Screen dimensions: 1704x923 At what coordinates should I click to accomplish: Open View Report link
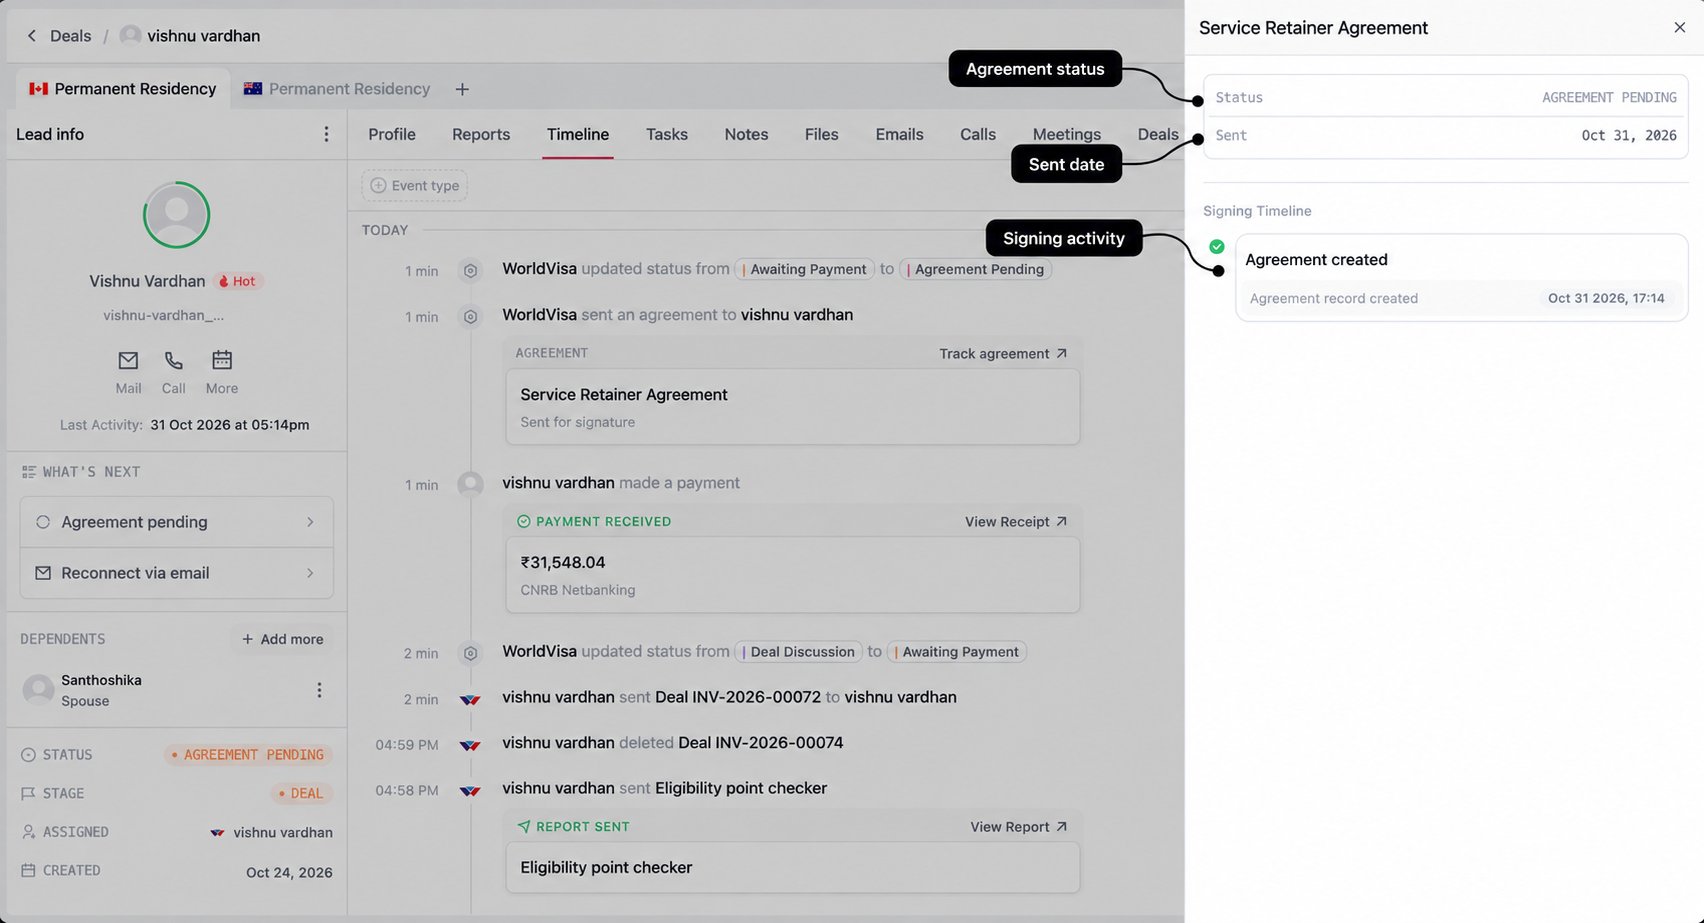pyautogui.click(x=1018, y=827)
